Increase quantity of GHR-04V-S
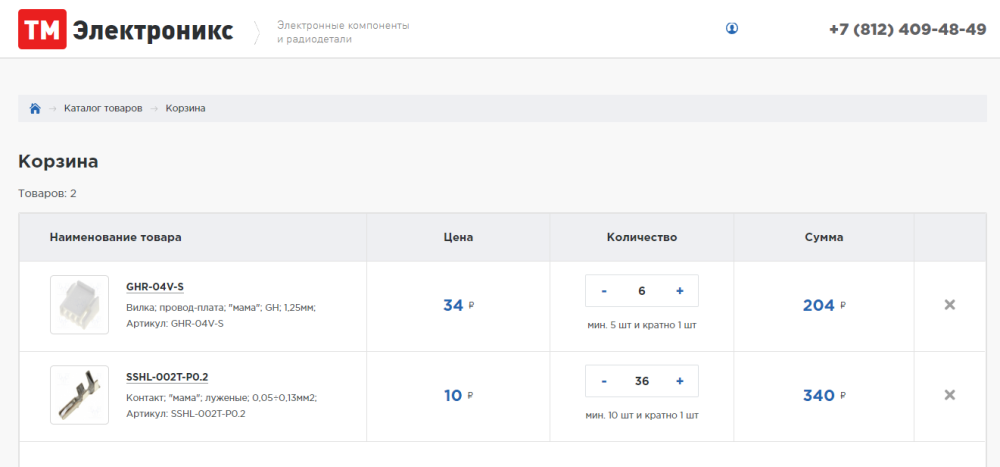 pyautogui.click(x=680, y=291)
